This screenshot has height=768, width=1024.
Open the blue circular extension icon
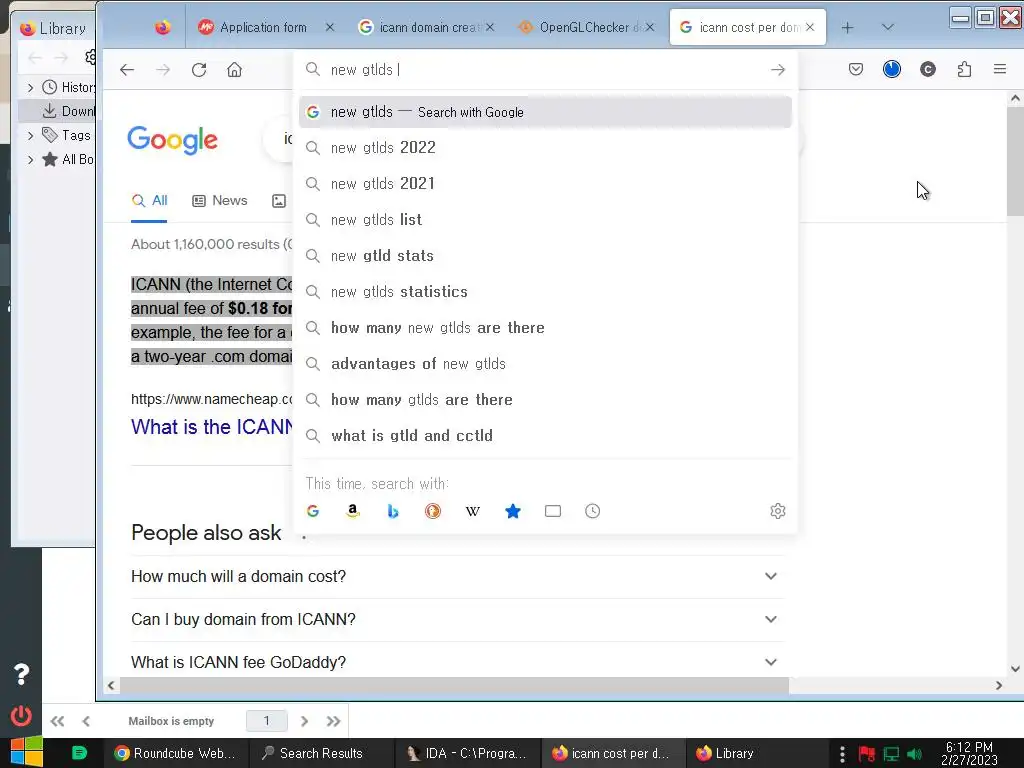click(x=891, y=69)
